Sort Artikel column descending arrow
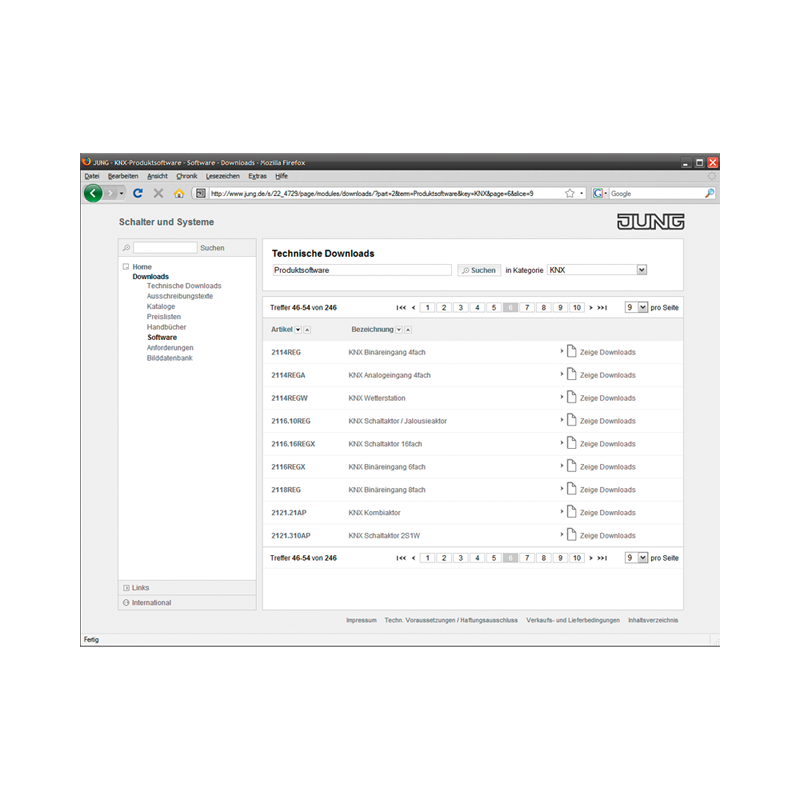The height and width of the screenshot is (800, 800). (298, 330)
